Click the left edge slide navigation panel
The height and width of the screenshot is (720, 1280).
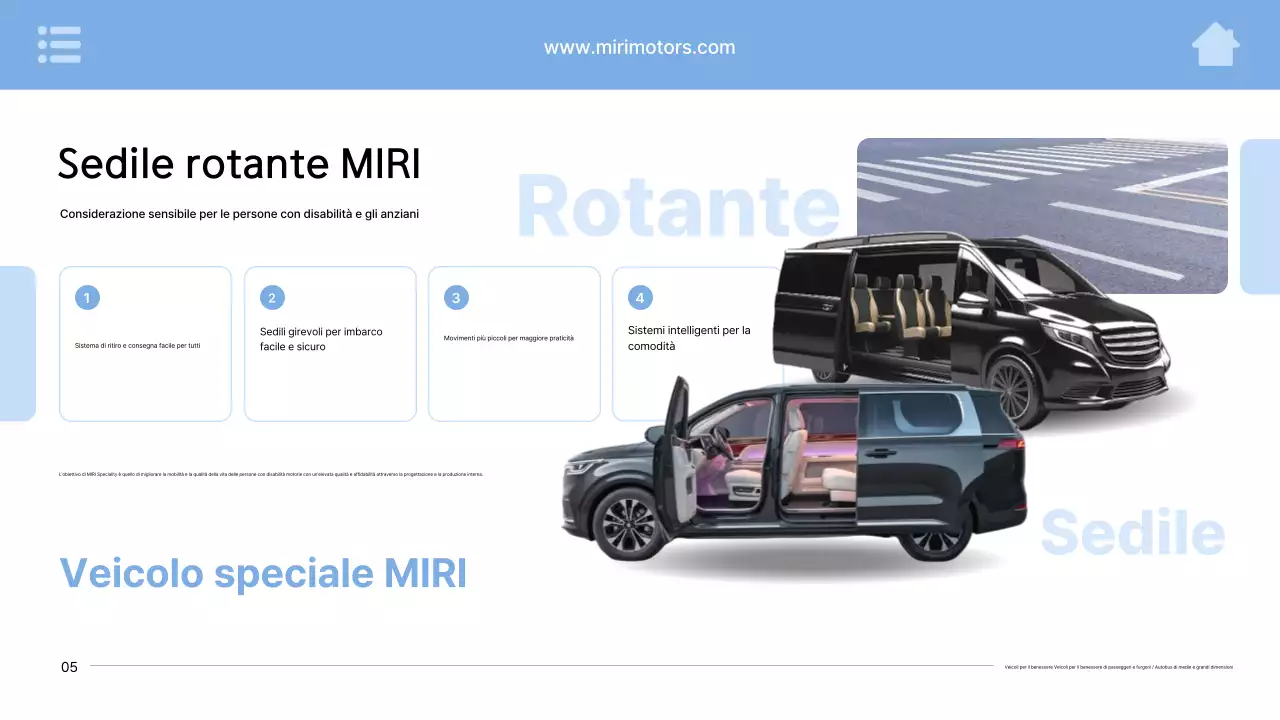(x=17, y=343)
